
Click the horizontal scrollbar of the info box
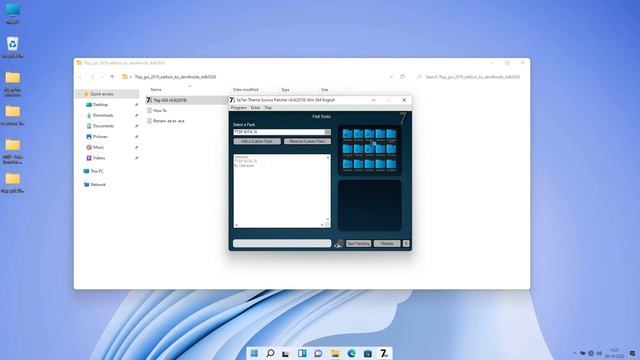coord(280,225)
